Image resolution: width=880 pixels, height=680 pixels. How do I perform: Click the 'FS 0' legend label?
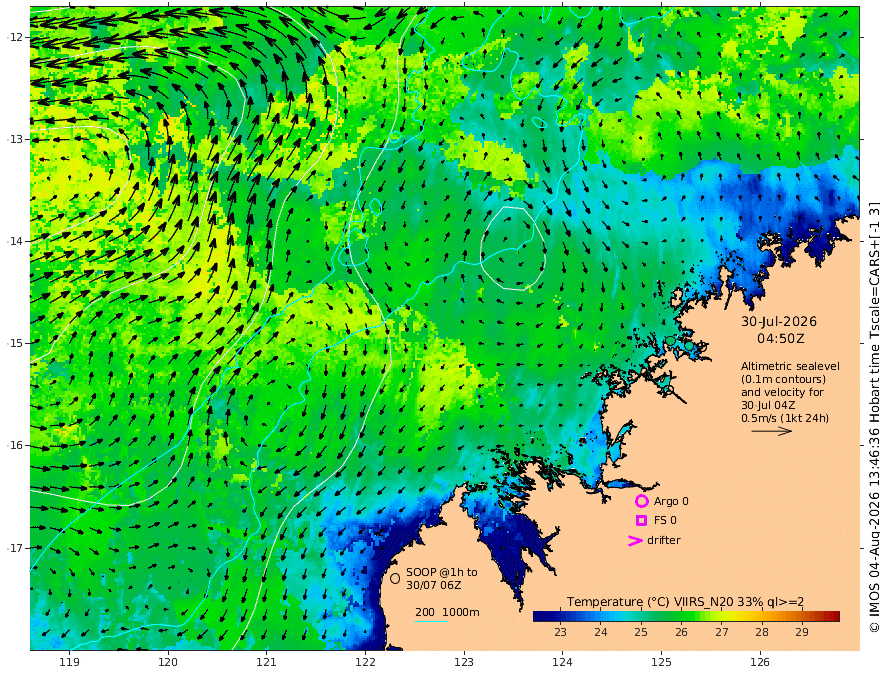click(x=665, y=521)
